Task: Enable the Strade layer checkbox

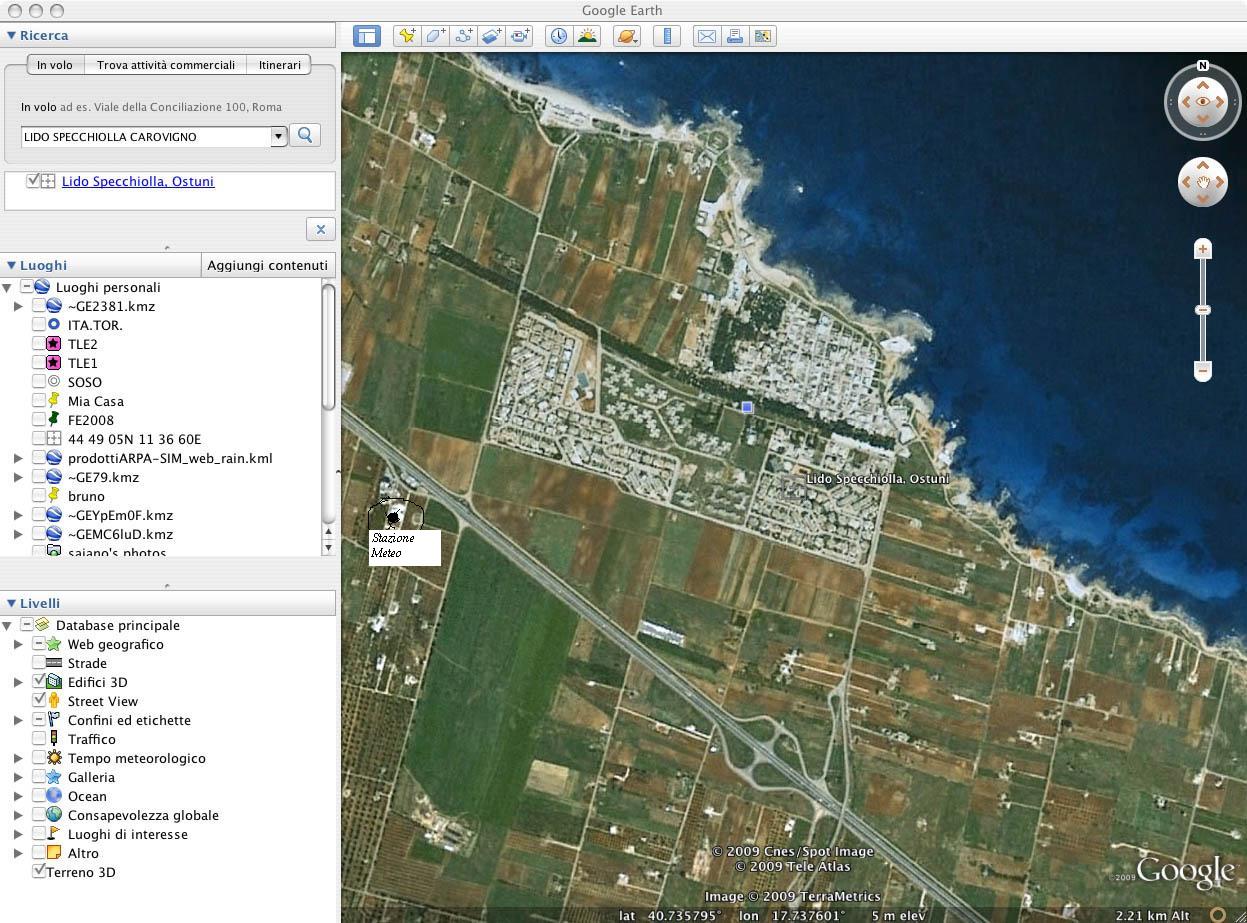Action: pos(39,663)
